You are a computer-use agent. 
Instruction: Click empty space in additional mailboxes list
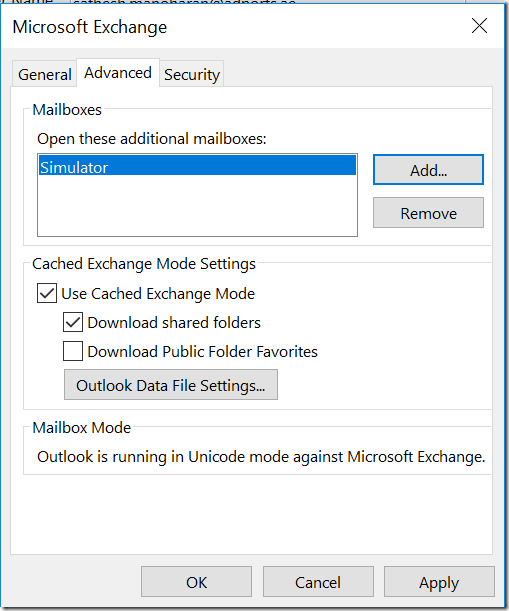click(x=197, y=205)
